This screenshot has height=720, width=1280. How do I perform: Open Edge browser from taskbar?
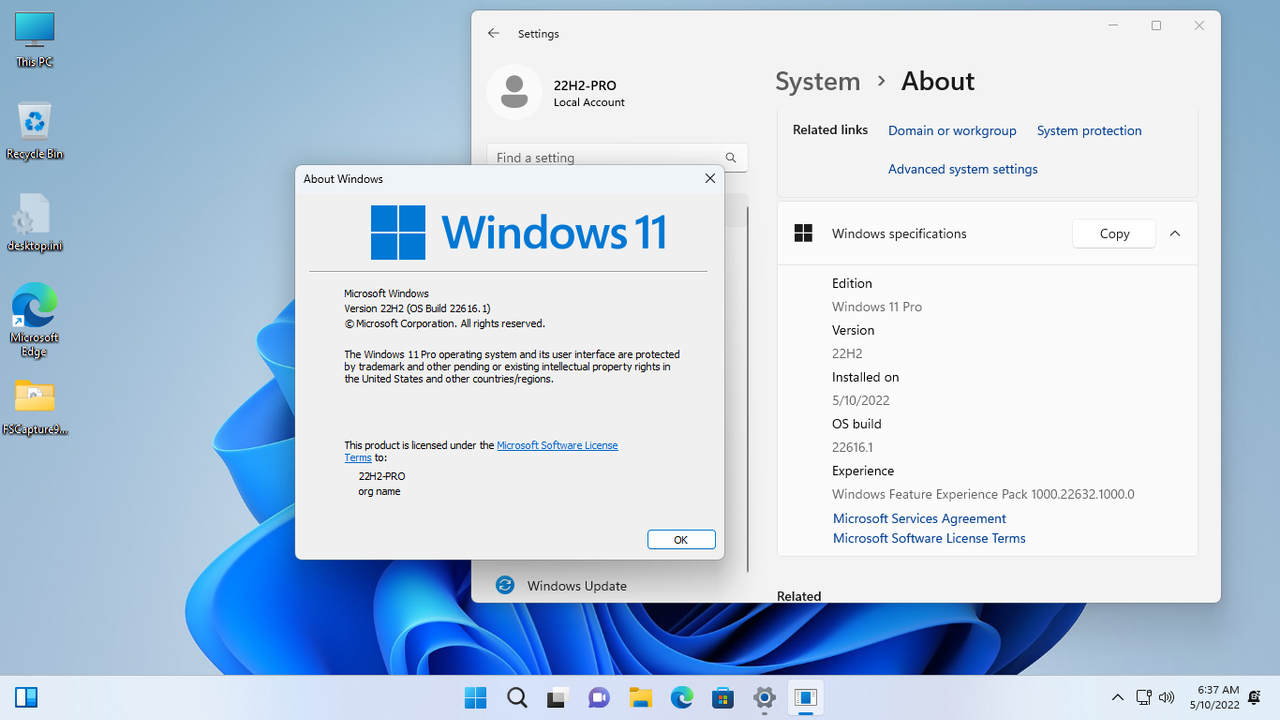coord(681,697)
